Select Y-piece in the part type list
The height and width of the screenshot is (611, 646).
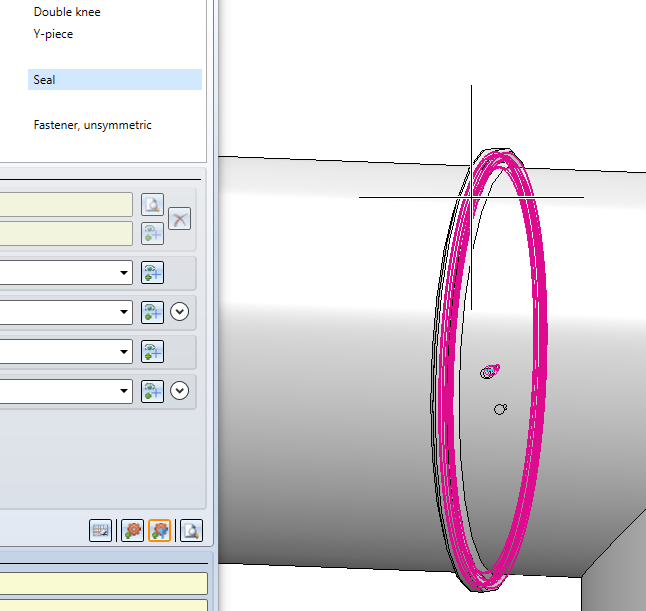[x=53, y=34]
